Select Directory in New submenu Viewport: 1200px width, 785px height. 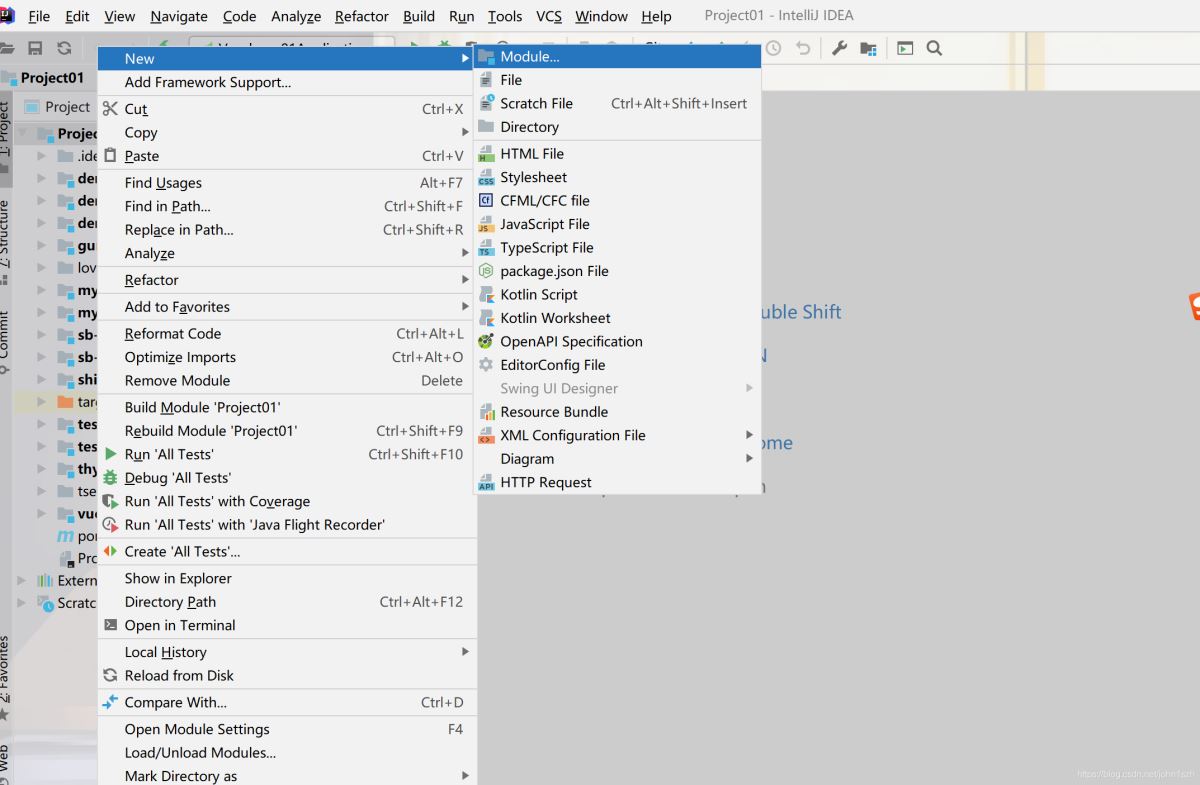[617, 127]
